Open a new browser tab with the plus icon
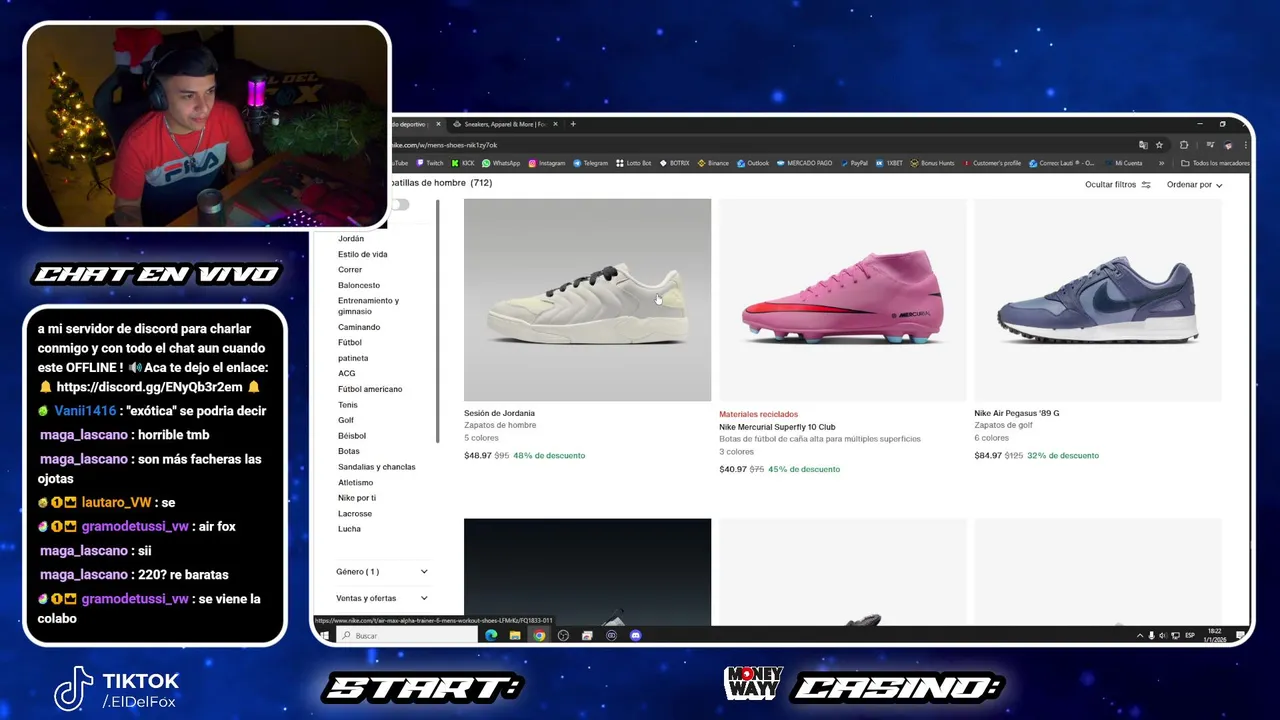This screenshot has height=720, width=1280. coord(573,124)
